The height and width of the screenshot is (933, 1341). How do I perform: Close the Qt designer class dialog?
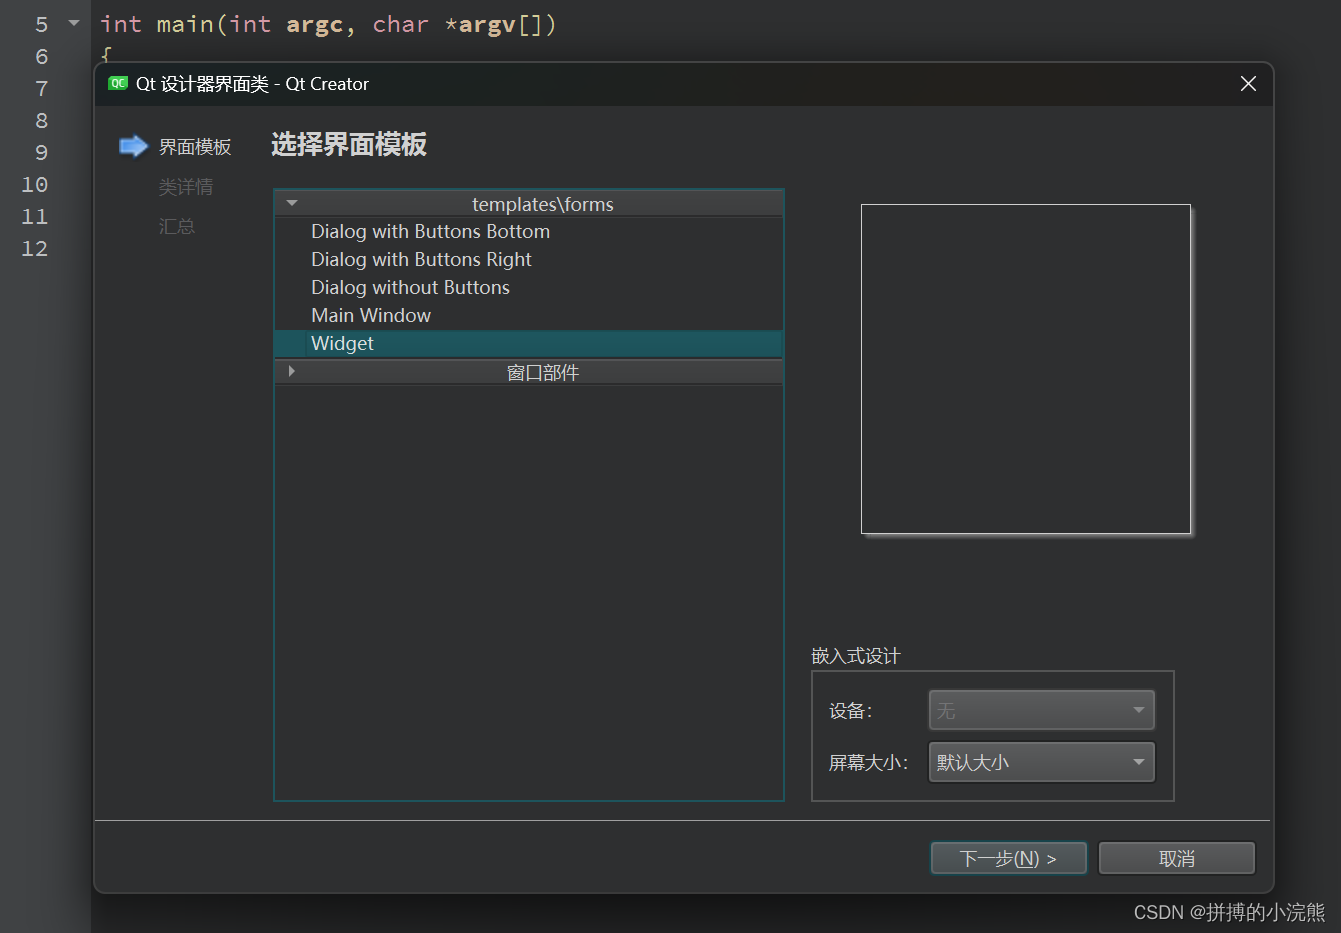pyautogui.click(x=1248, y=84)
